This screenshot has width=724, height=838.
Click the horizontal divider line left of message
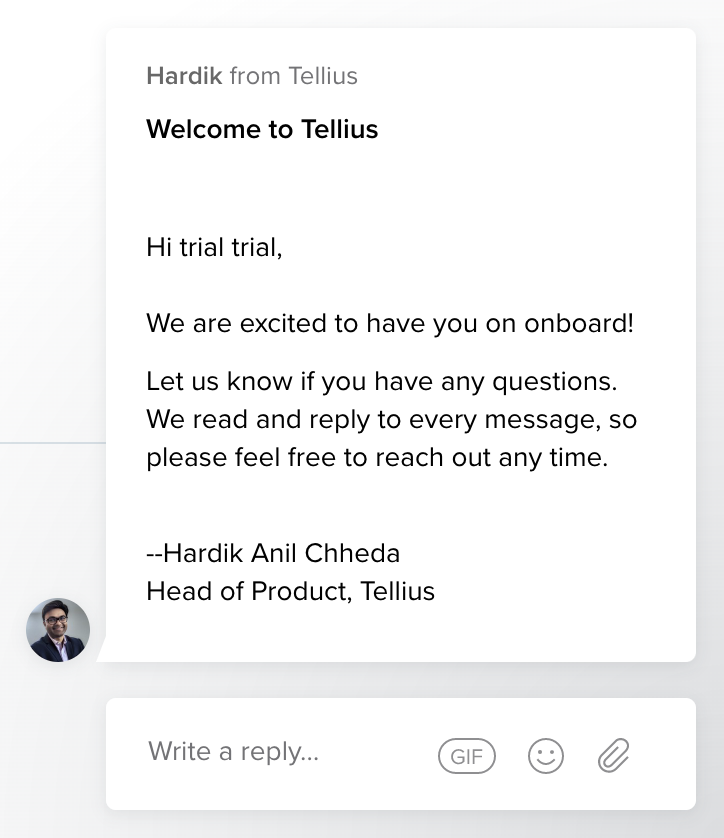[x=53, y=443]
